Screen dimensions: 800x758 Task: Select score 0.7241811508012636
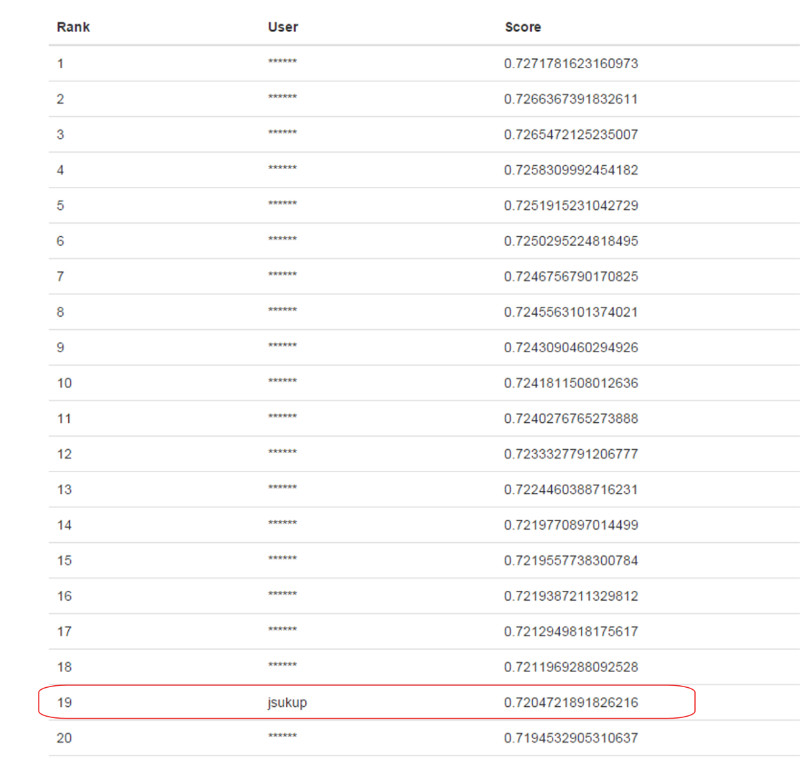click(x=571, y=383)
